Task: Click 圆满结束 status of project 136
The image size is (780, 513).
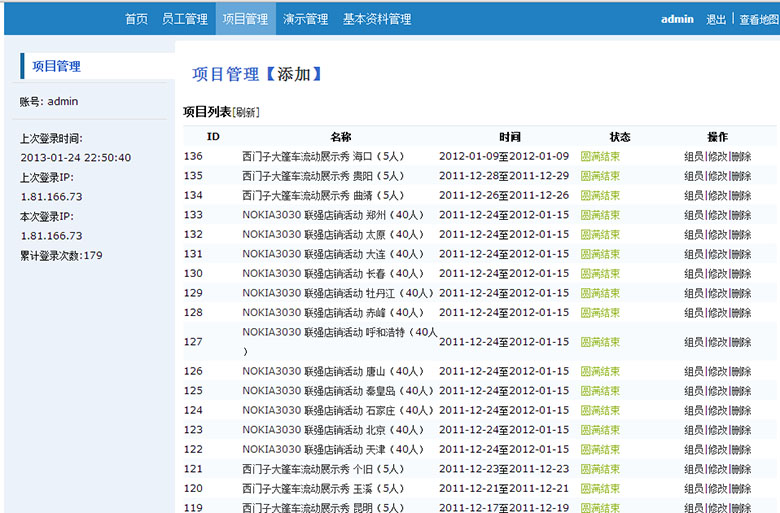Action: coord(600,156)
